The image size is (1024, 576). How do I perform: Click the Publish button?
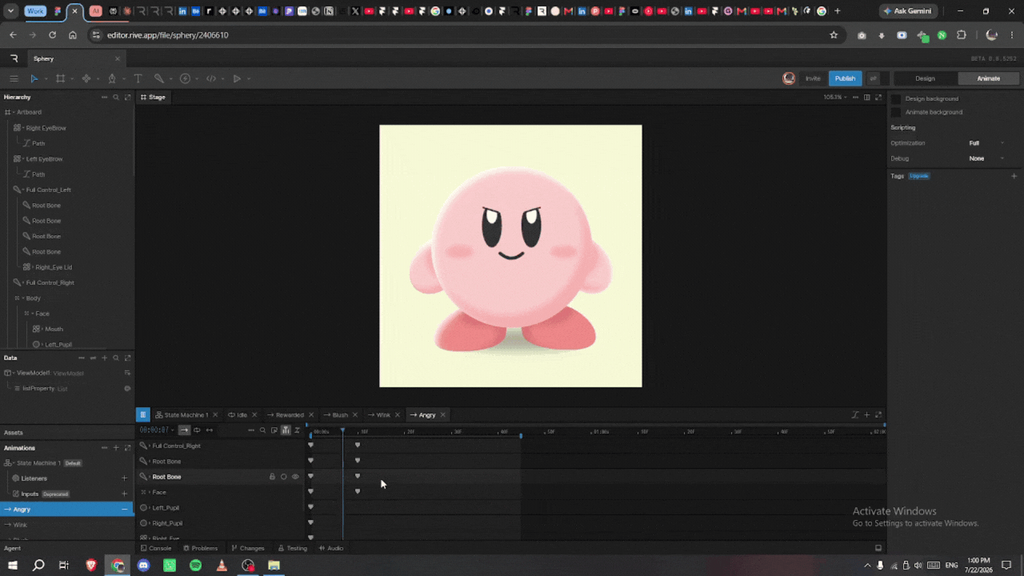(845, 78)
